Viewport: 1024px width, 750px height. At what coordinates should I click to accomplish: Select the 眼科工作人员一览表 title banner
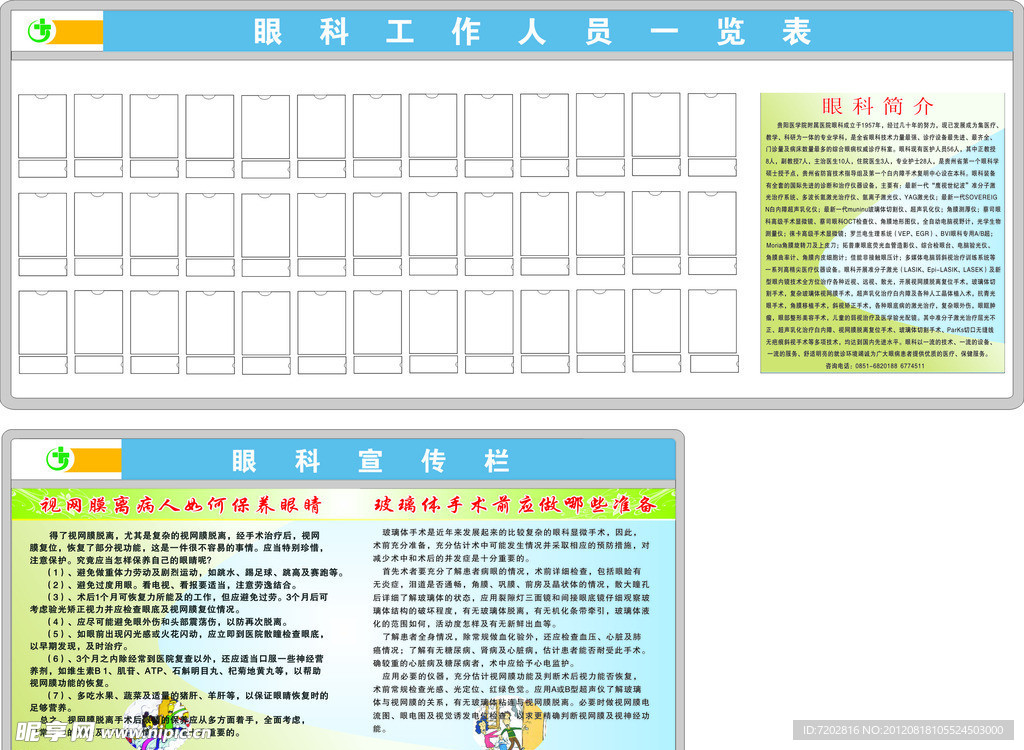(558, 31)
